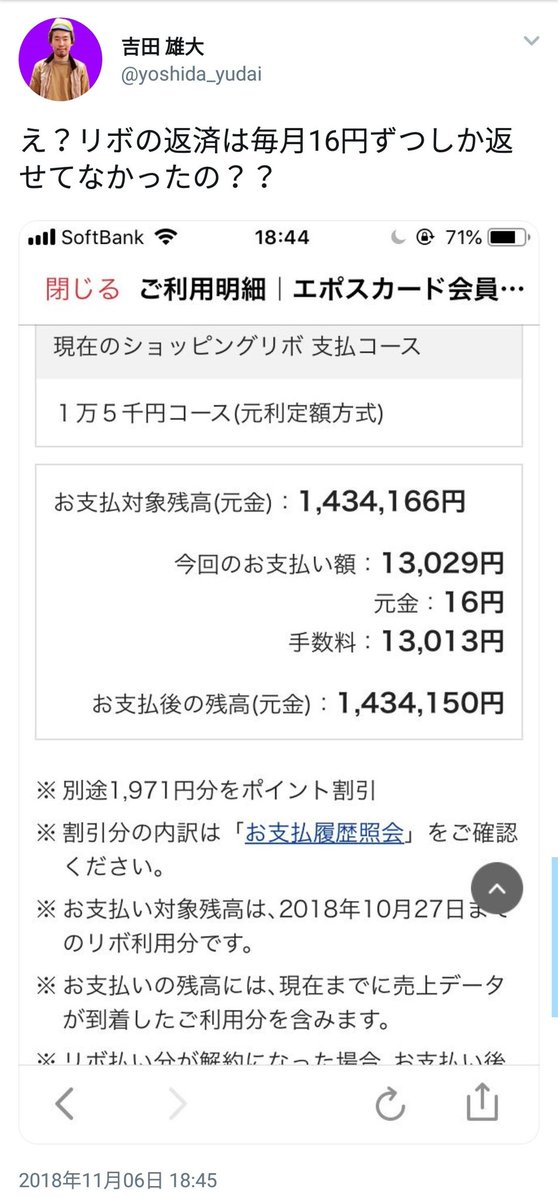Tap the page title ご利用明細｜エポスカード会員
The width and height of the screenshot is (558, 1199).
[x=332, y=289]
